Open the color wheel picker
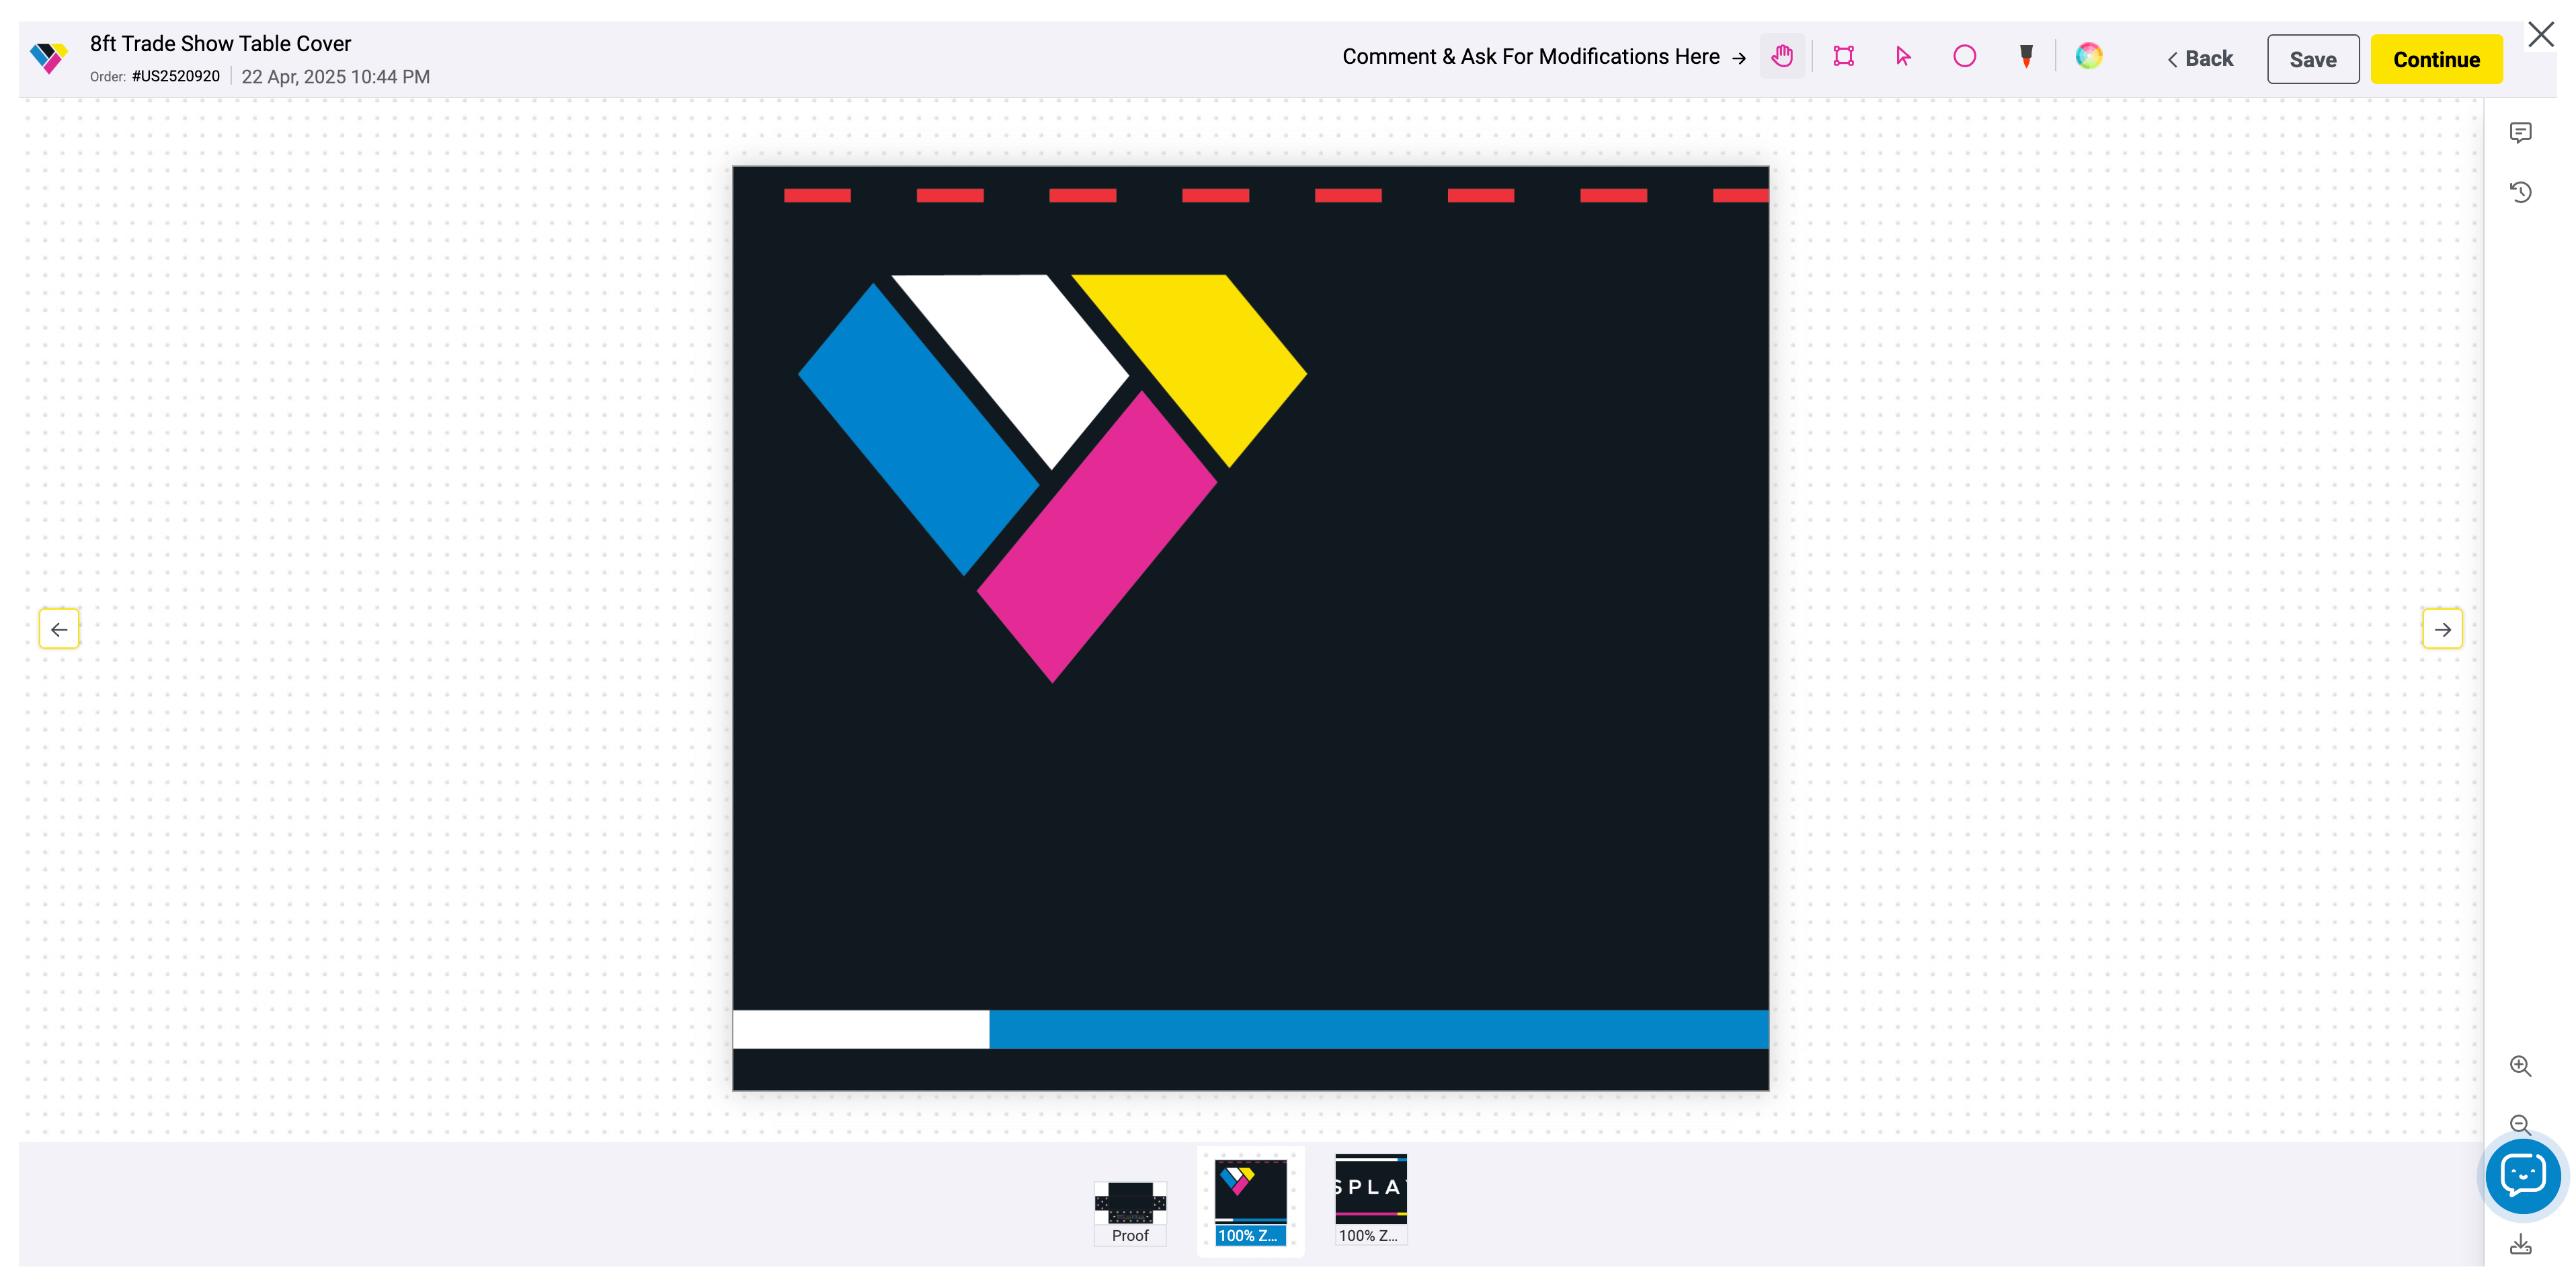Image resolution: width=2576 pixels, height=1288 pixels. tap(2088, 57)
